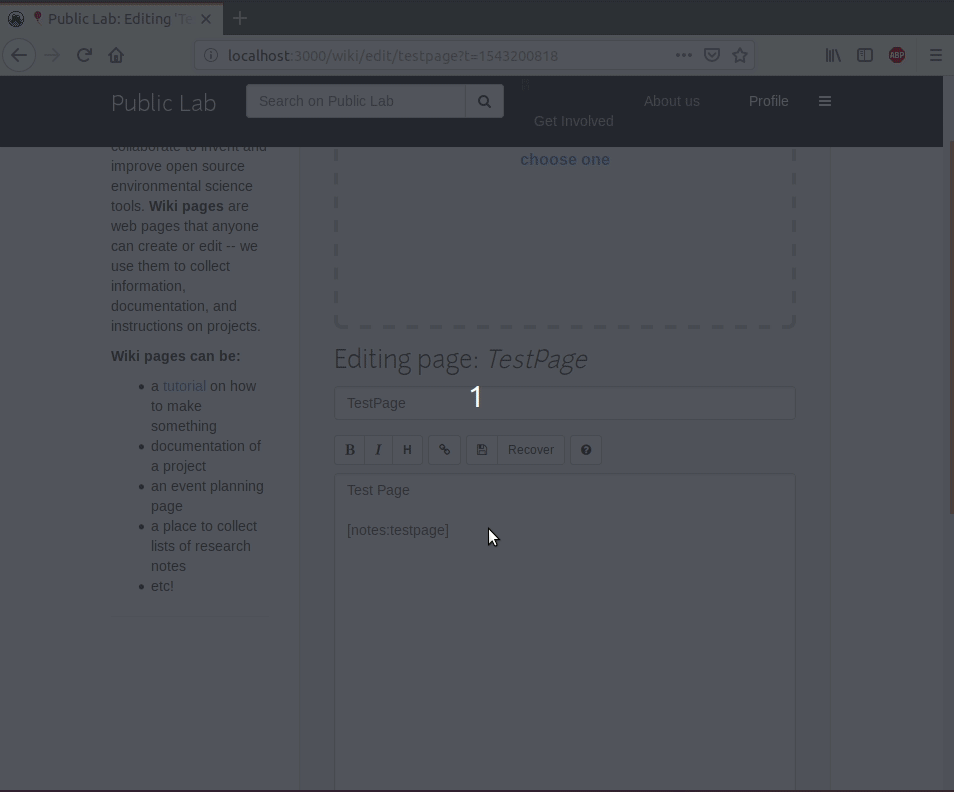Click the Recover button
Screen dimensions: 954x792
[x=531, y=449]
